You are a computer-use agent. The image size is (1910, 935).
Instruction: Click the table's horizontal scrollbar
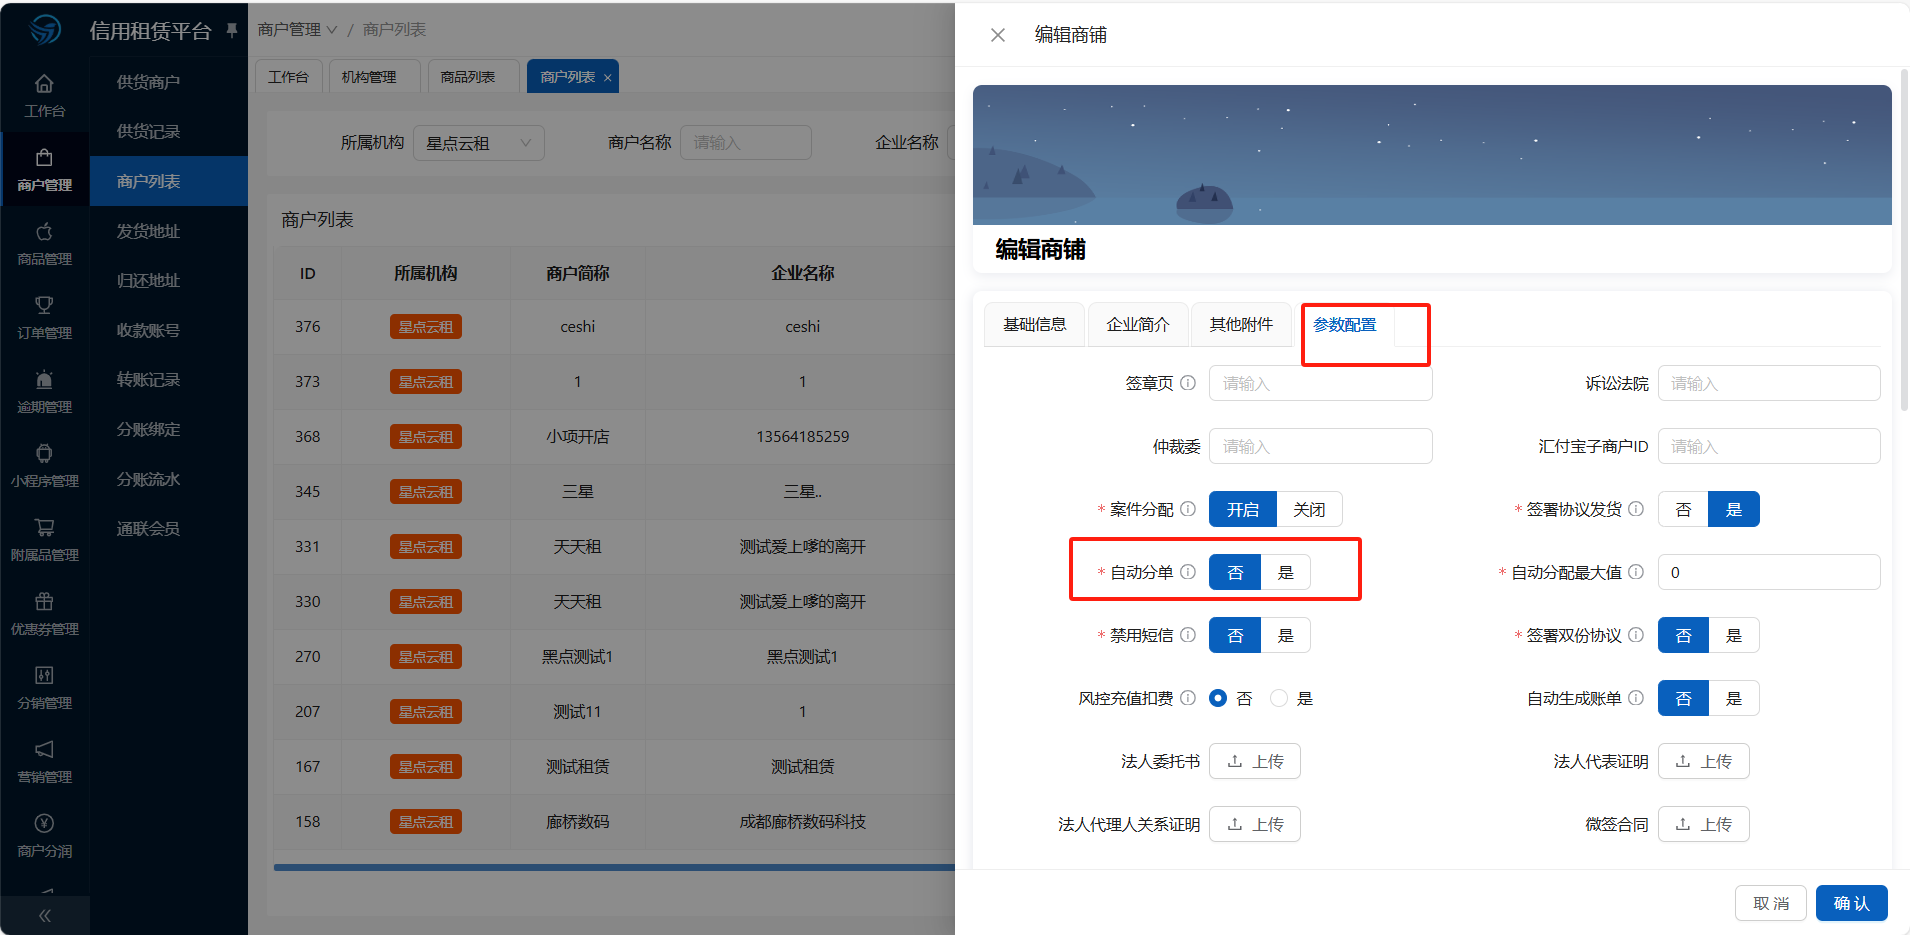614,867
